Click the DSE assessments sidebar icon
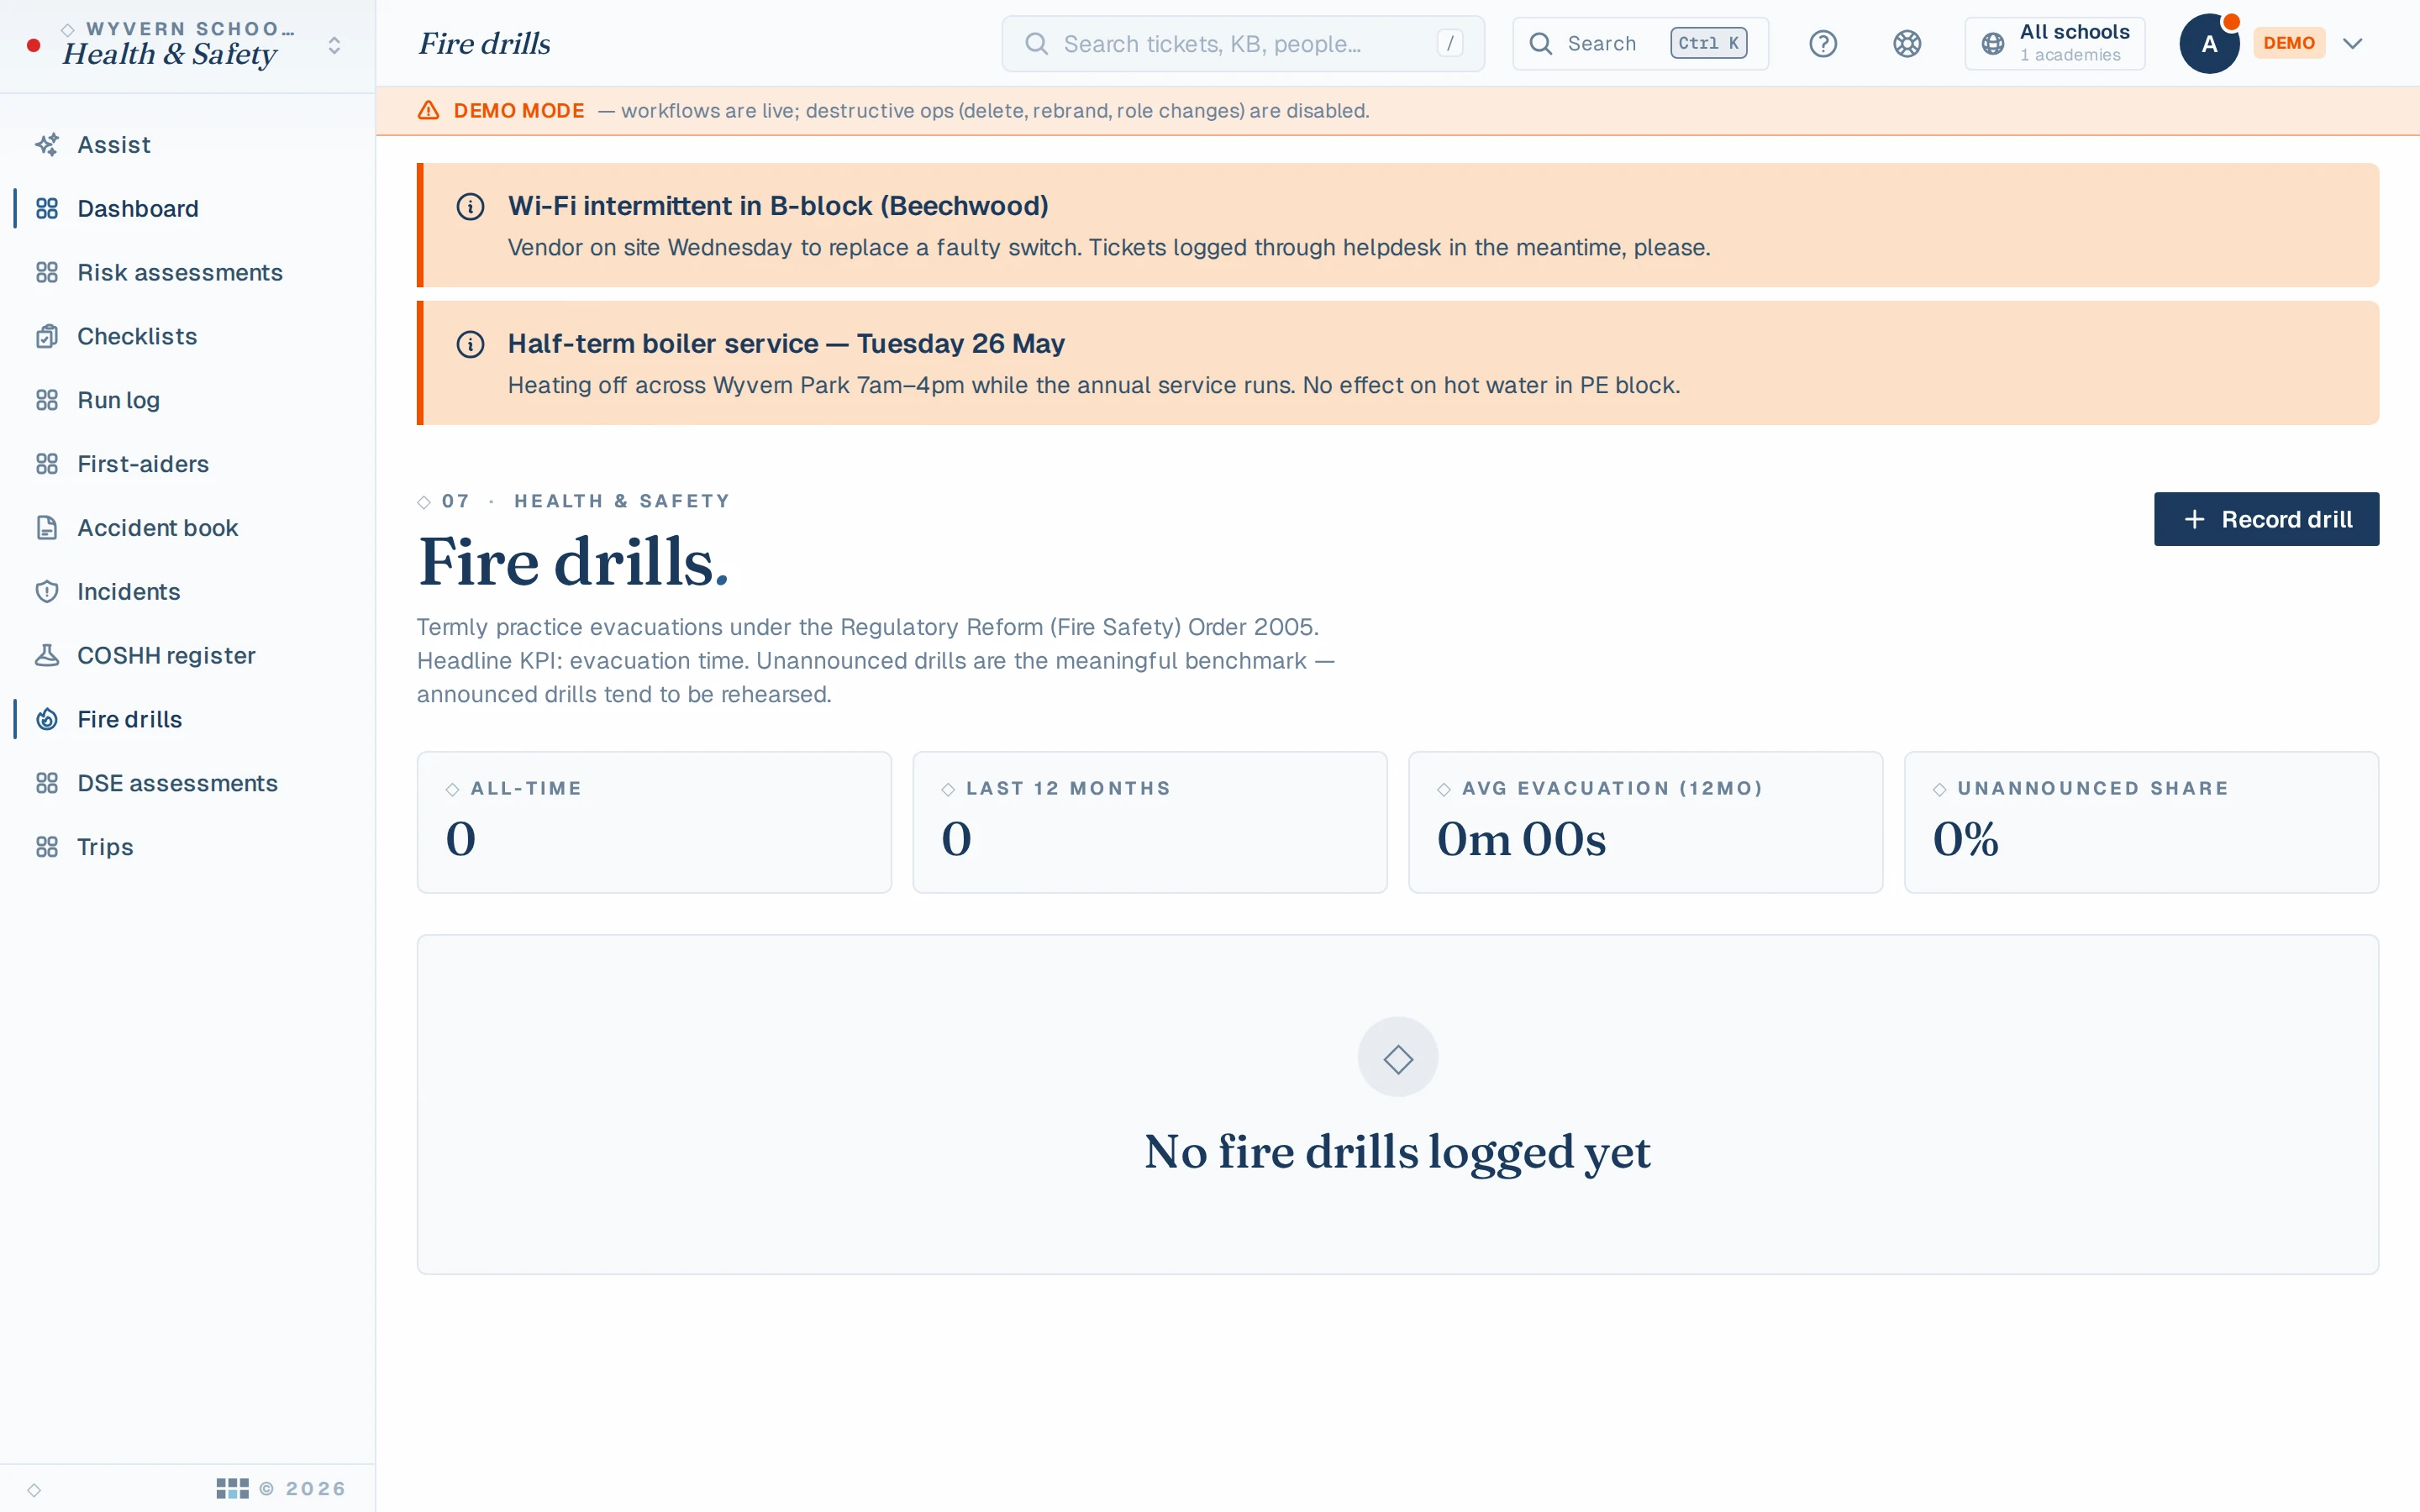 point(47,784)
